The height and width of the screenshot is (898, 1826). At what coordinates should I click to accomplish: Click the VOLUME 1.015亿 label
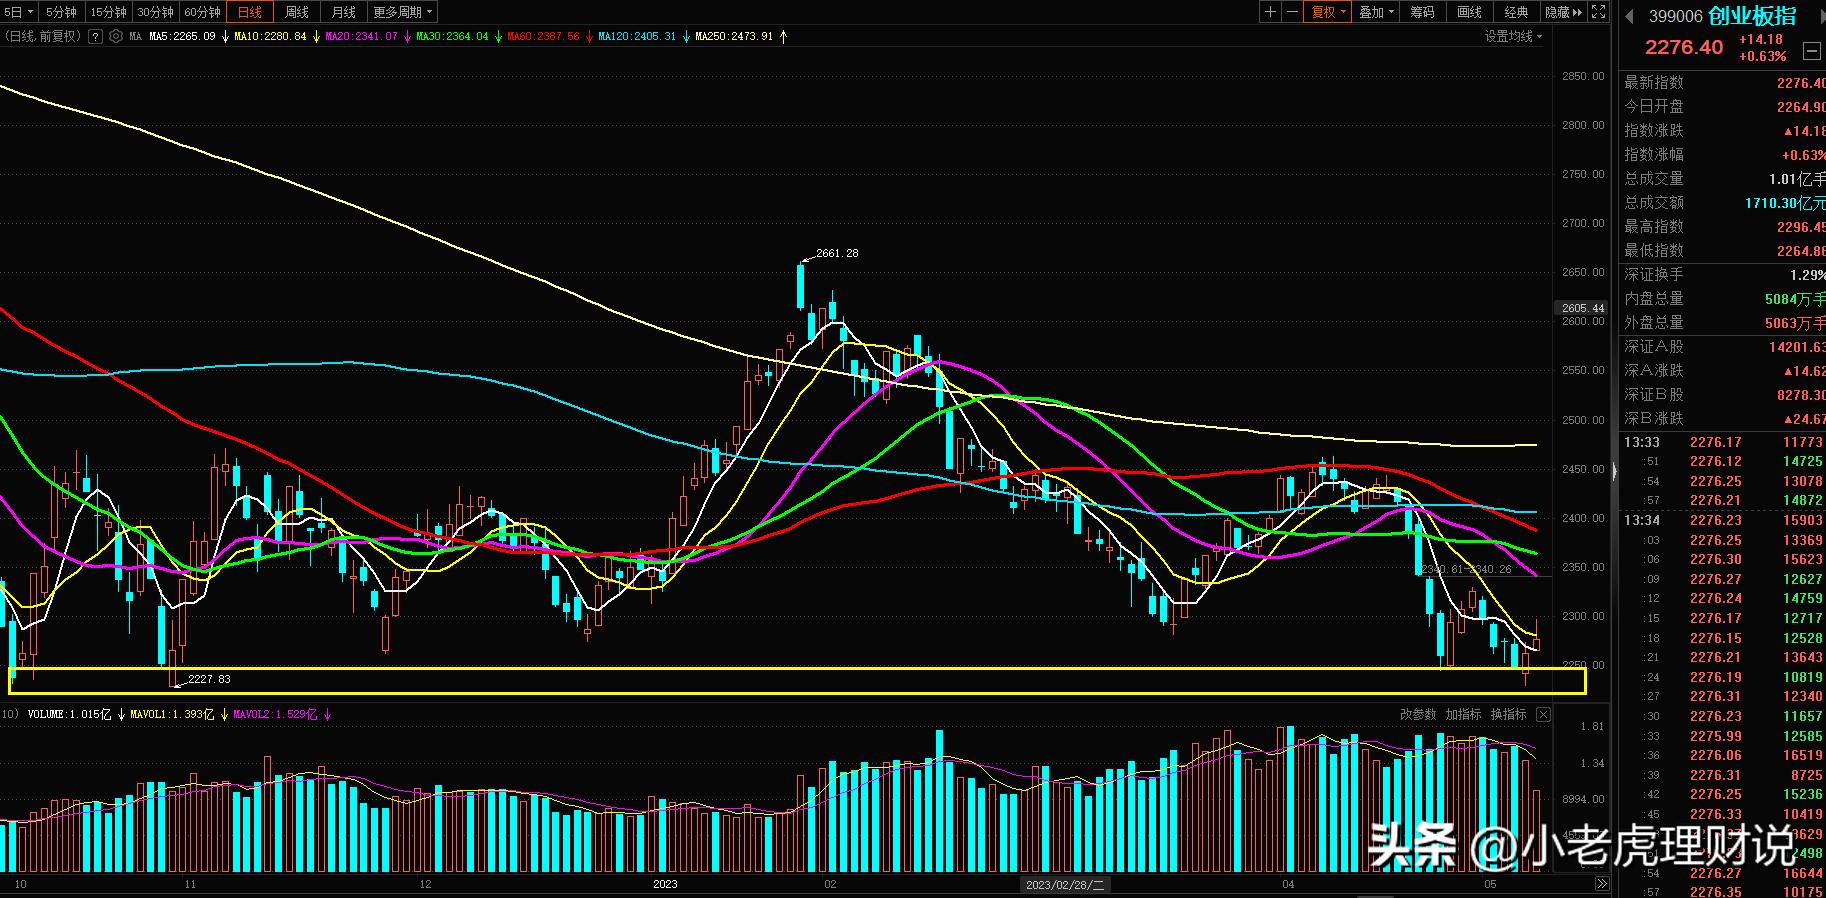[69, 714]
